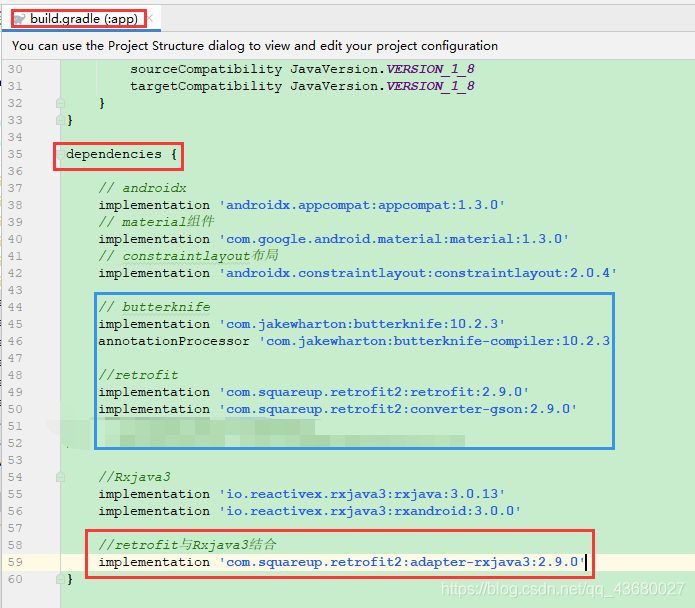
Task: Click the 'dependencies {' declaration
Action: click(x=121, y=154)
